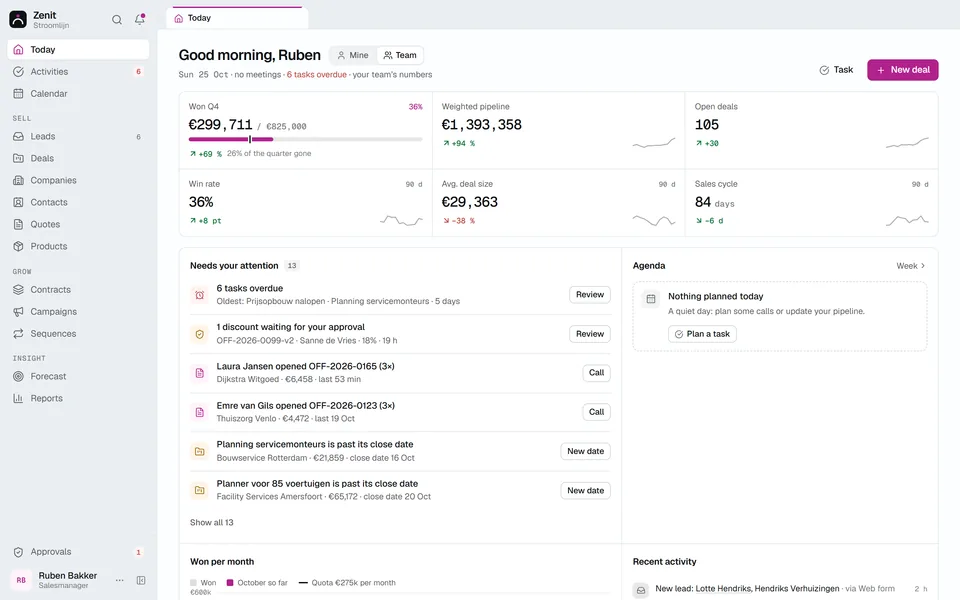
Task: Click the Open deals sparkline chart
Action: 907,143
